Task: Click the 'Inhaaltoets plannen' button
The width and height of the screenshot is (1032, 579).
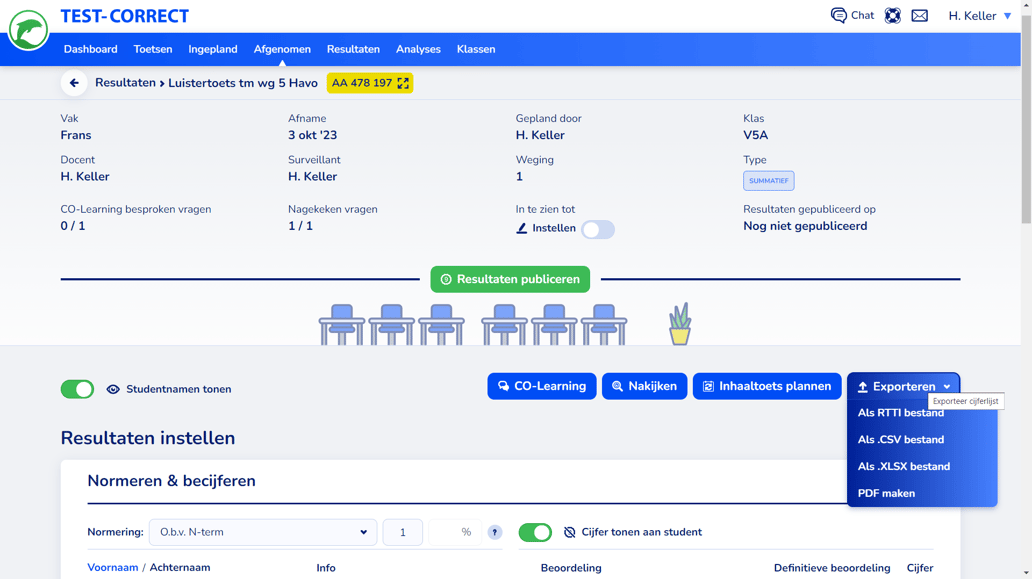Action: click(767, 386)
